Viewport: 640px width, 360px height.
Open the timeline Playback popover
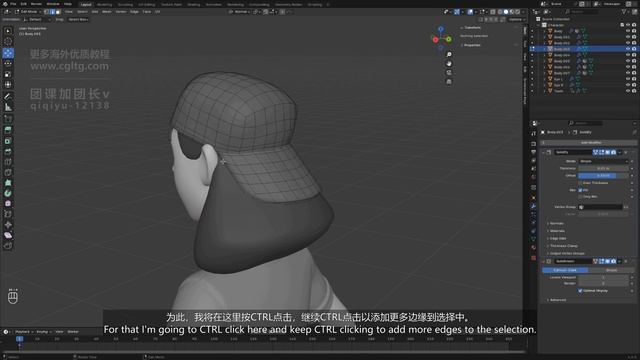24,332
